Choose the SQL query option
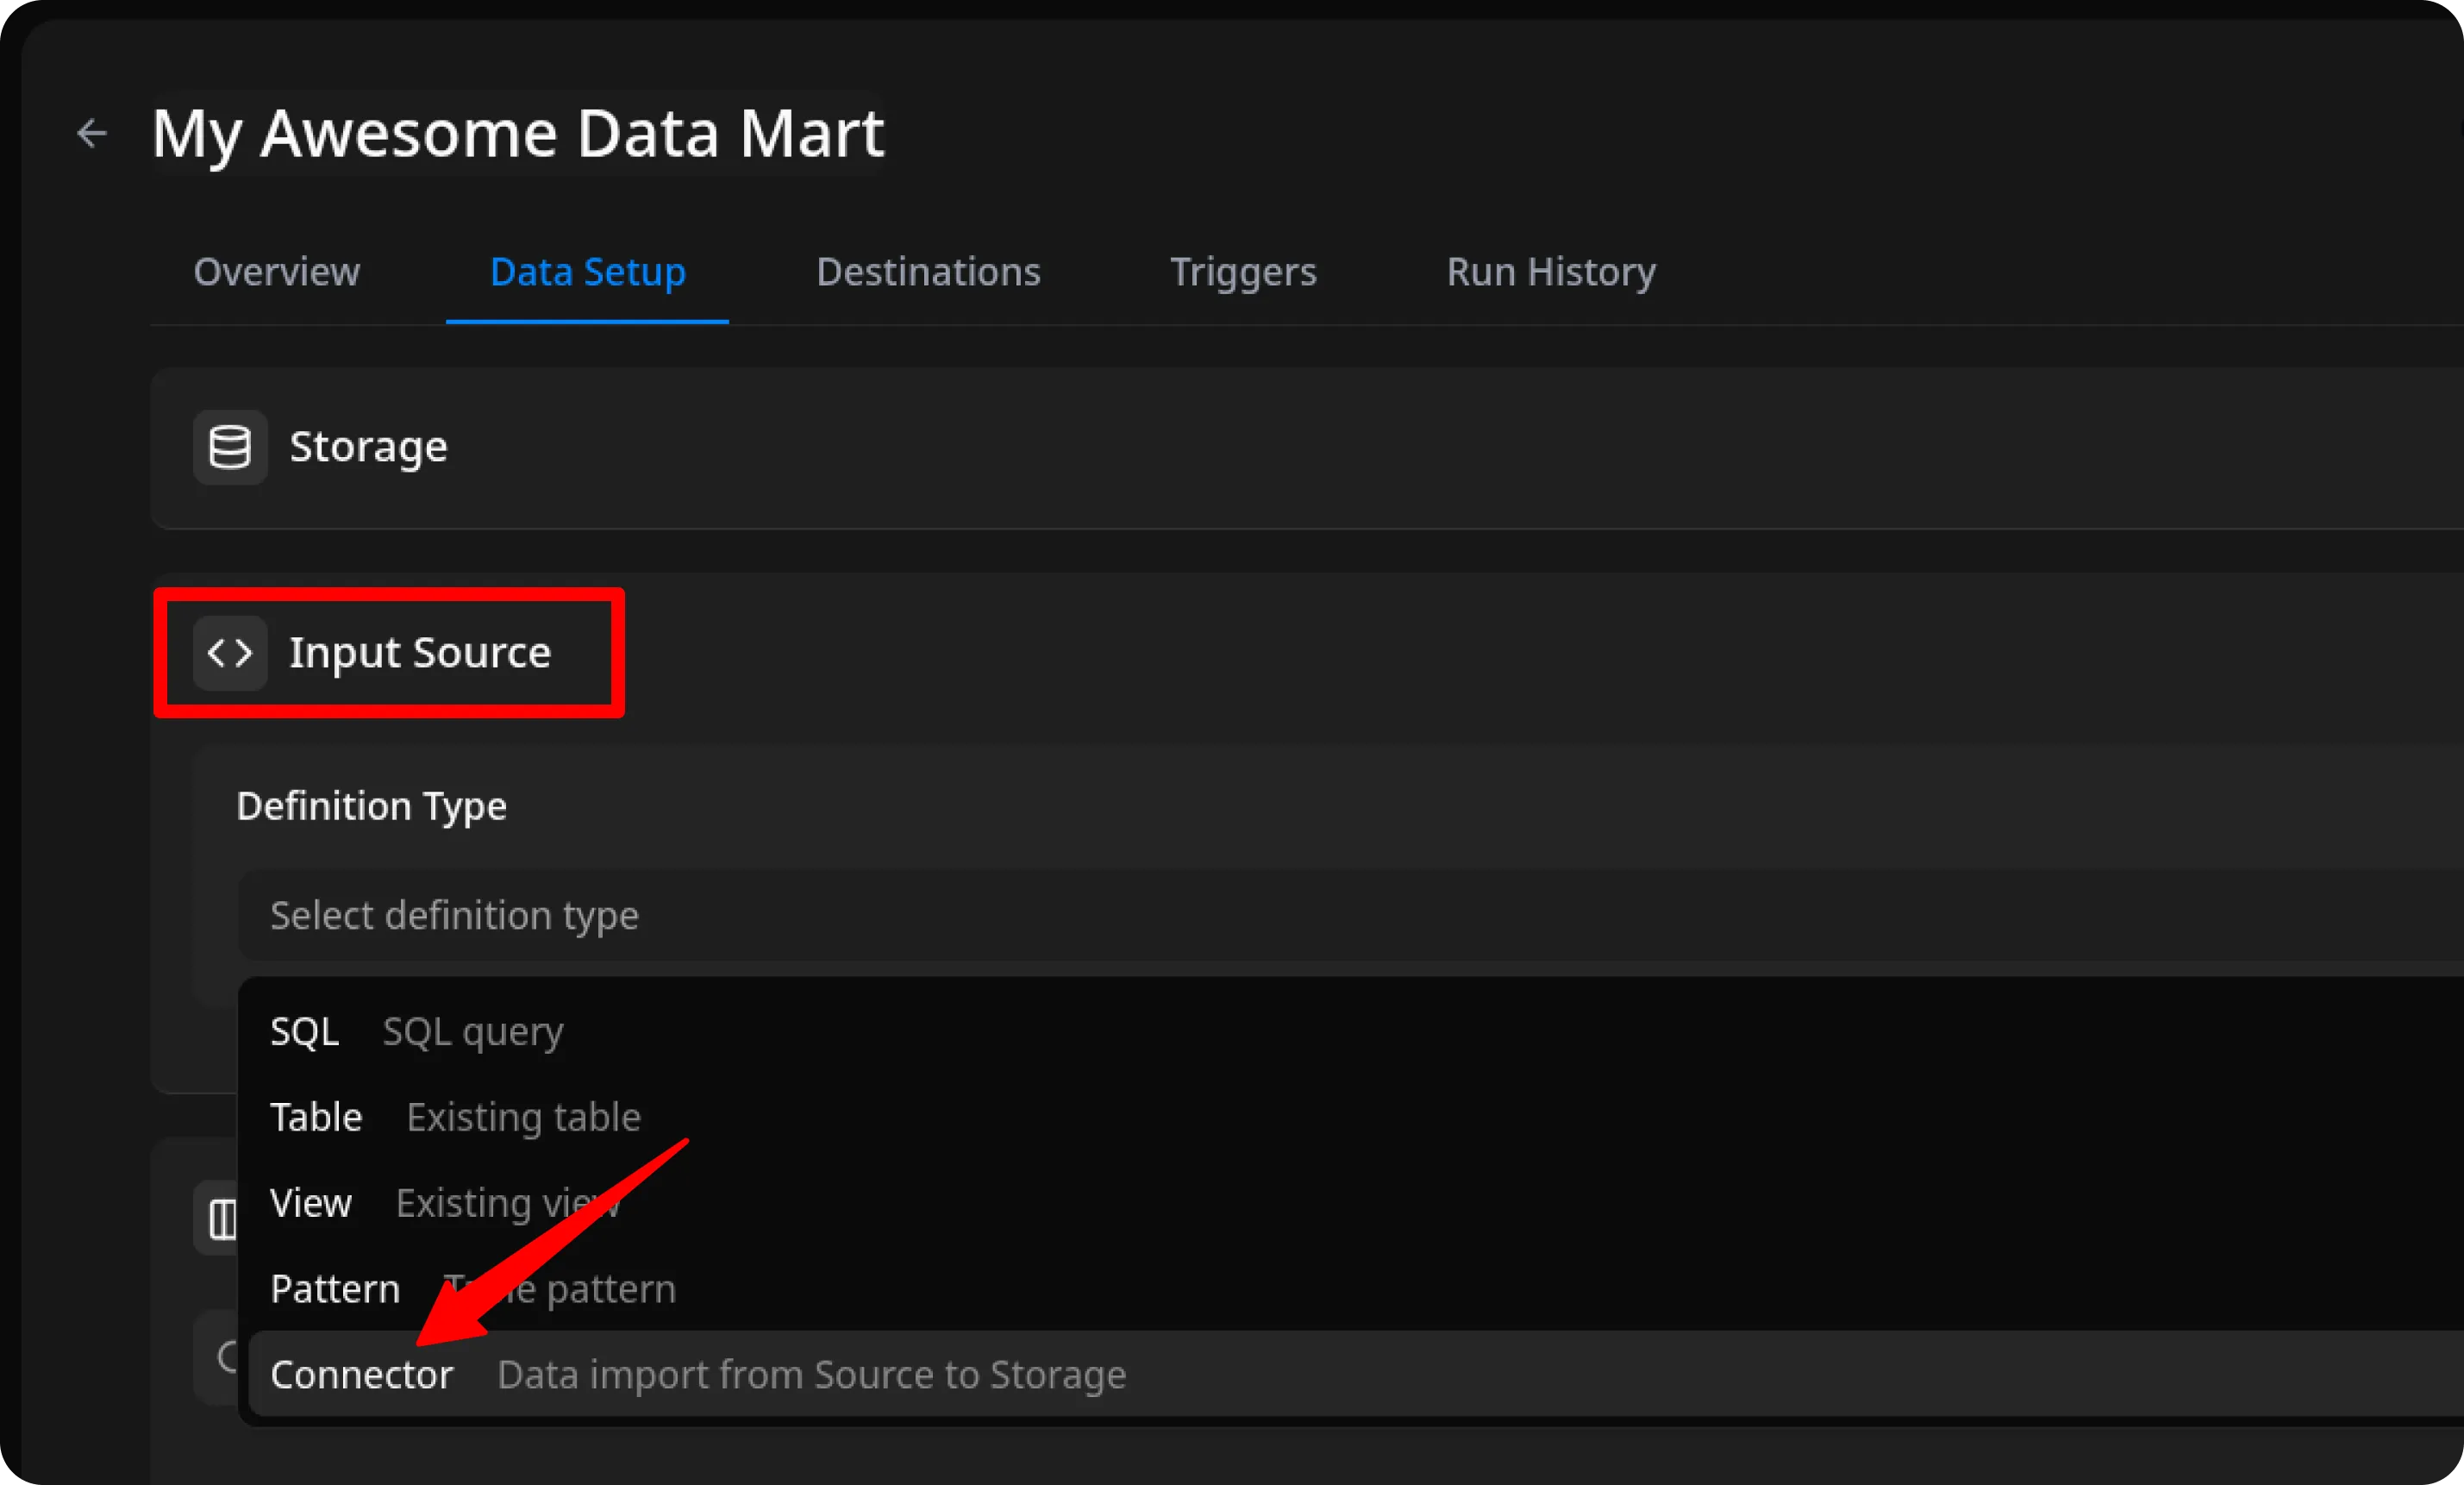2464x1485 pixels. [x=416, y=1031]
